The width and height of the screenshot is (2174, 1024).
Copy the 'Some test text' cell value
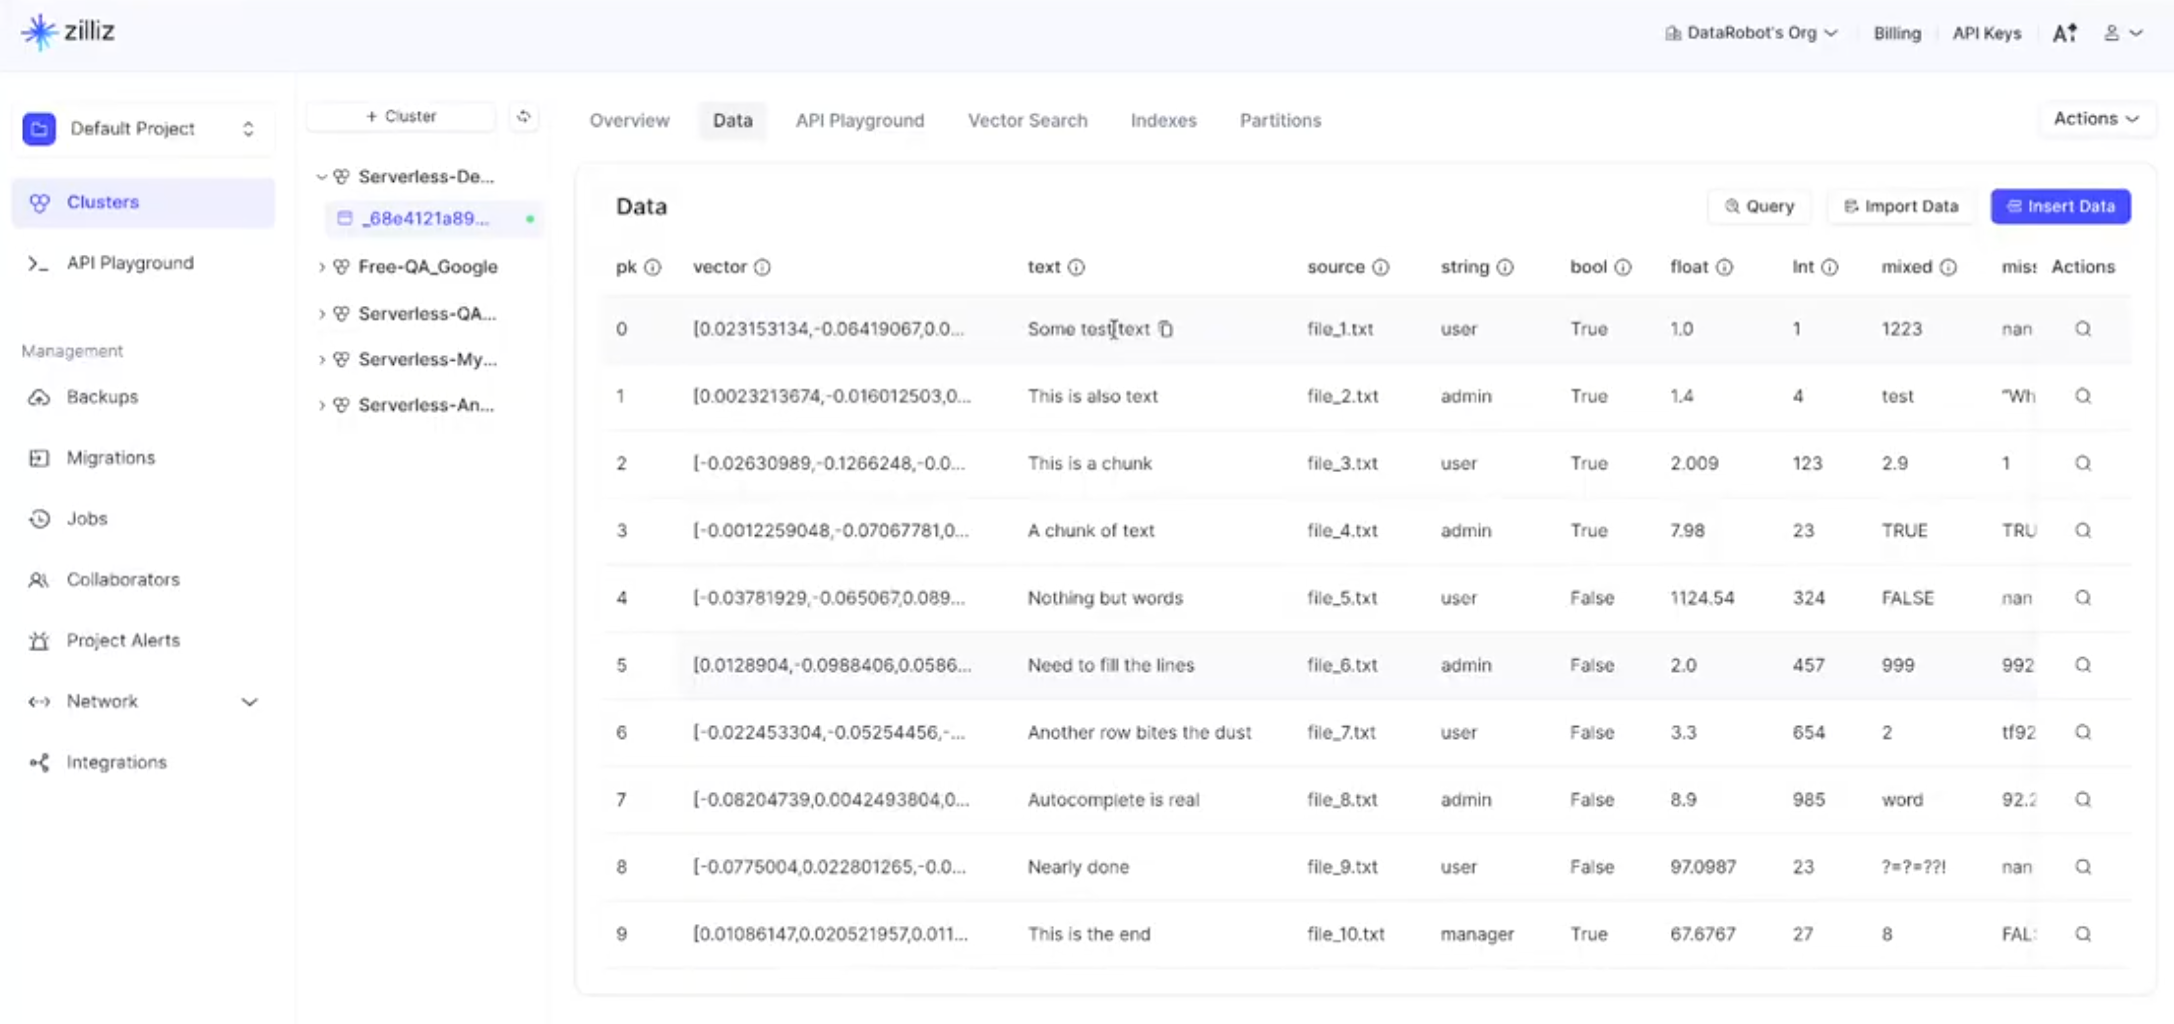[x=1166, y=329]
